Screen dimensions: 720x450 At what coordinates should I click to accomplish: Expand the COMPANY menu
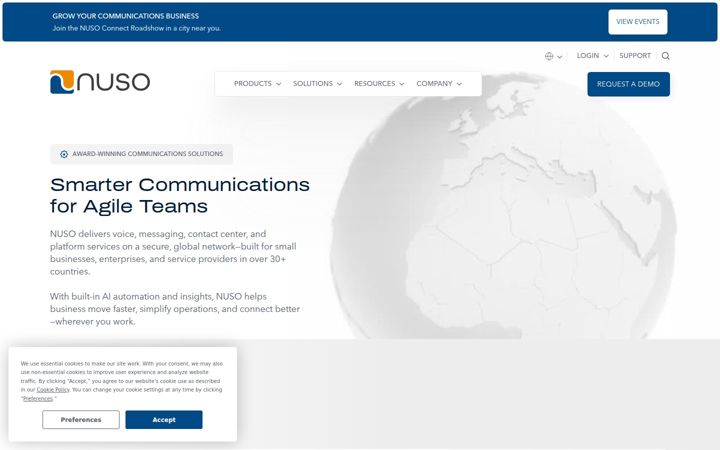[439, 84]
